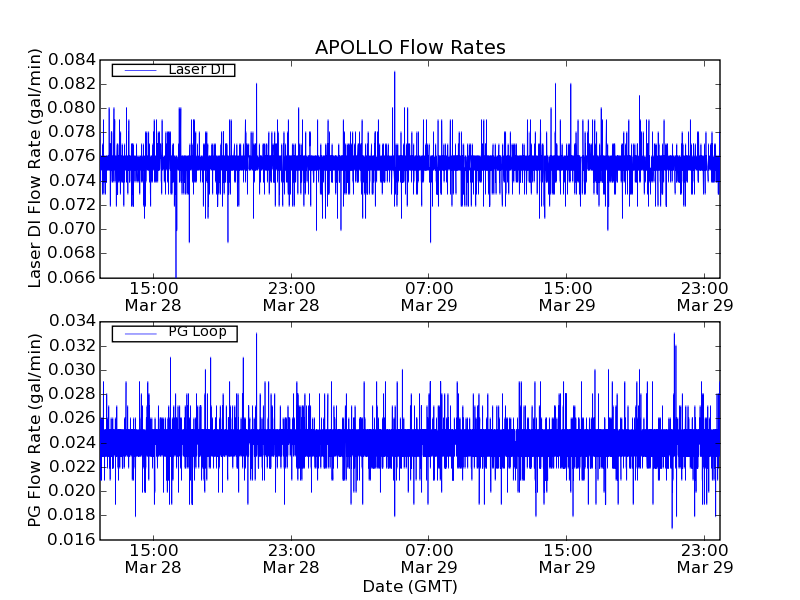This screenshot has height=600, width=800.
Task: Click bottom plot's first 15:00 Mar 28 label
Action: (x=152, y=558)
